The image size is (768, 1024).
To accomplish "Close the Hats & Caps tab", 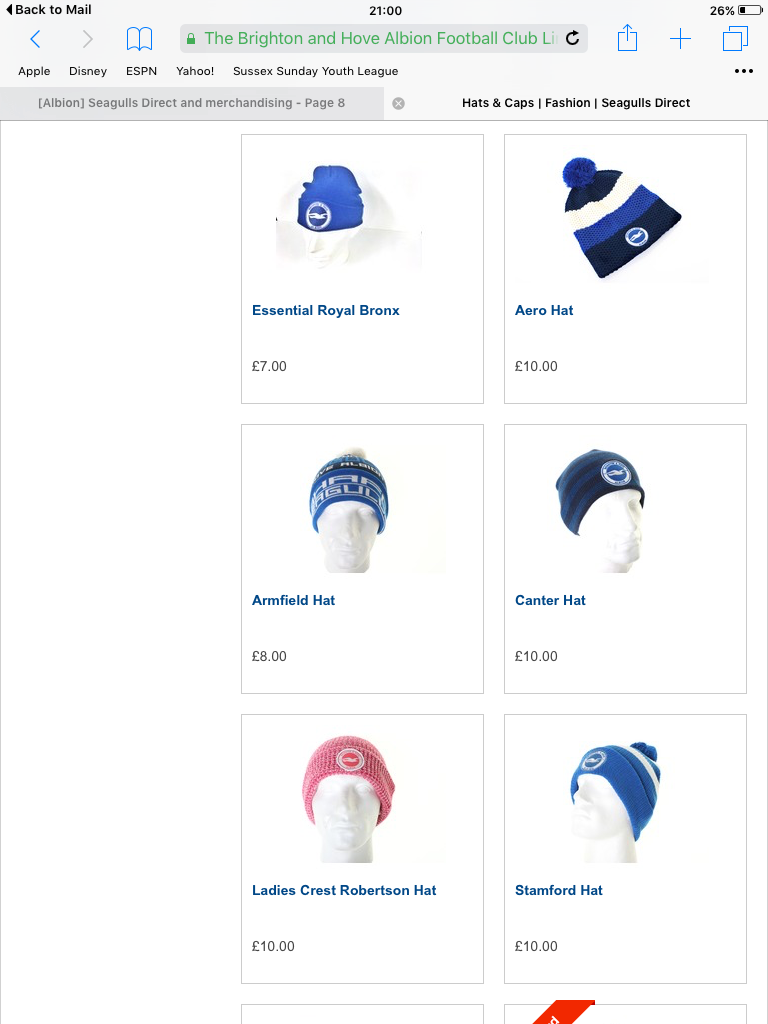I will 398,103.
